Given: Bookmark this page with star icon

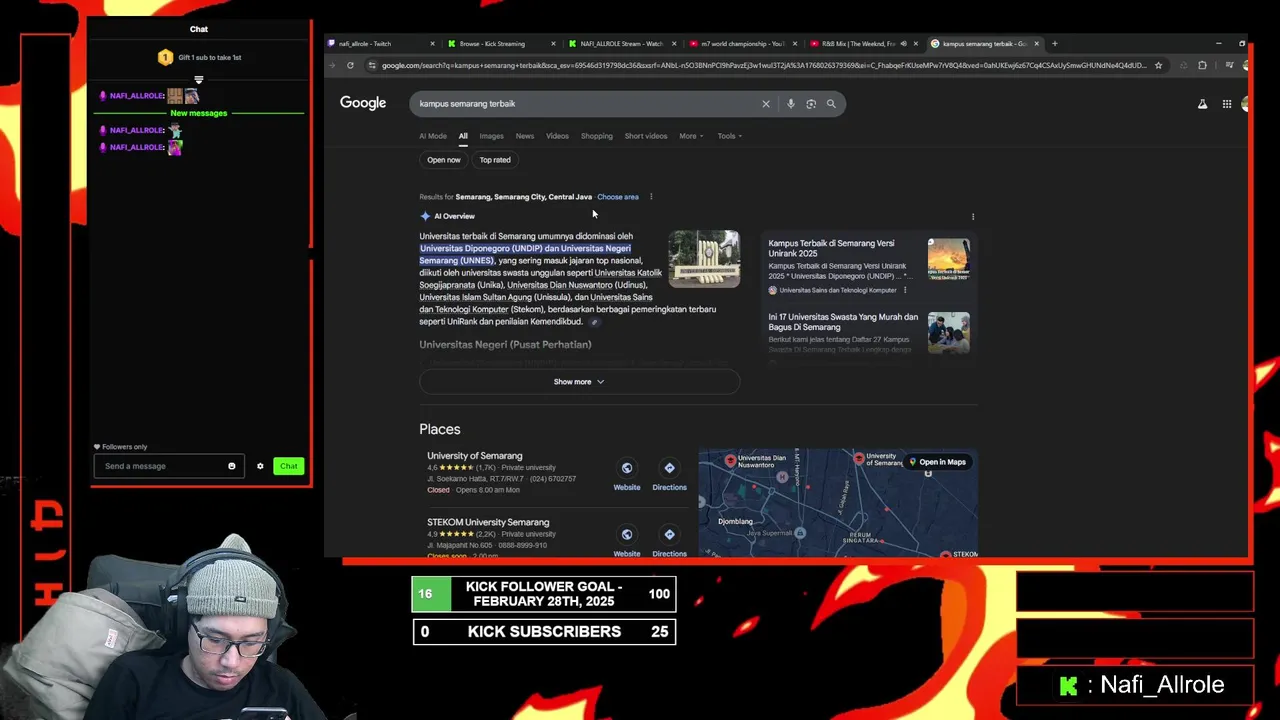Looking at the screenshot, I should pos(1158,65).
